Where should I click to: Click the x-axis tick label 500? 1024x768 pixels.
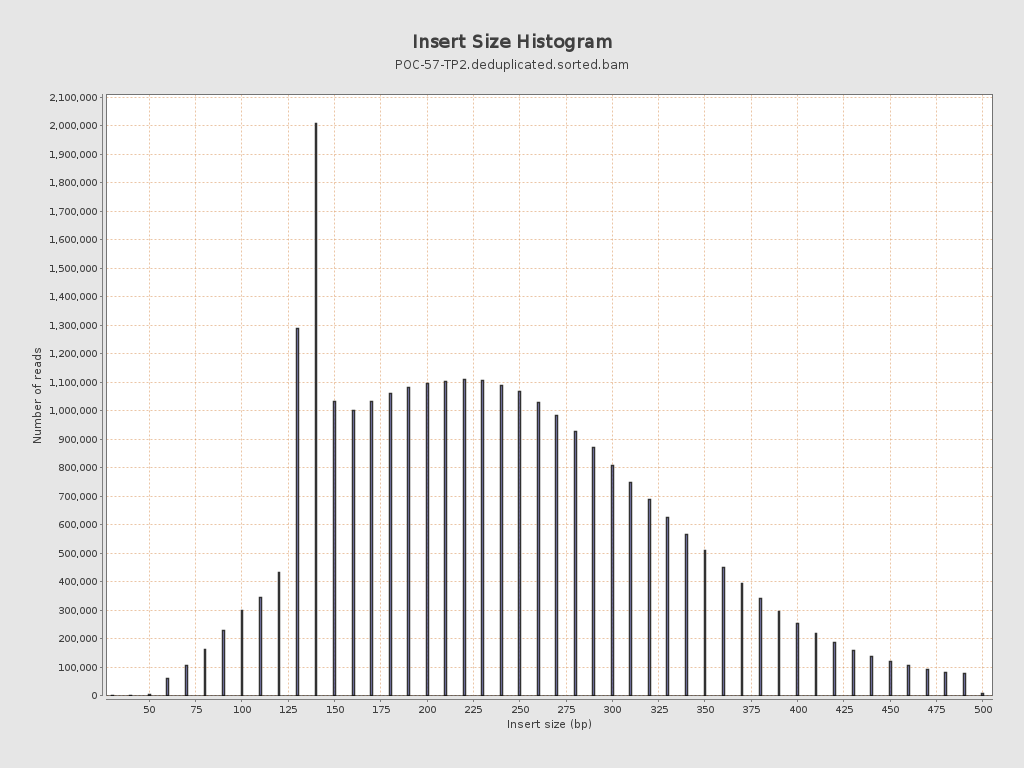pos(983,709)
